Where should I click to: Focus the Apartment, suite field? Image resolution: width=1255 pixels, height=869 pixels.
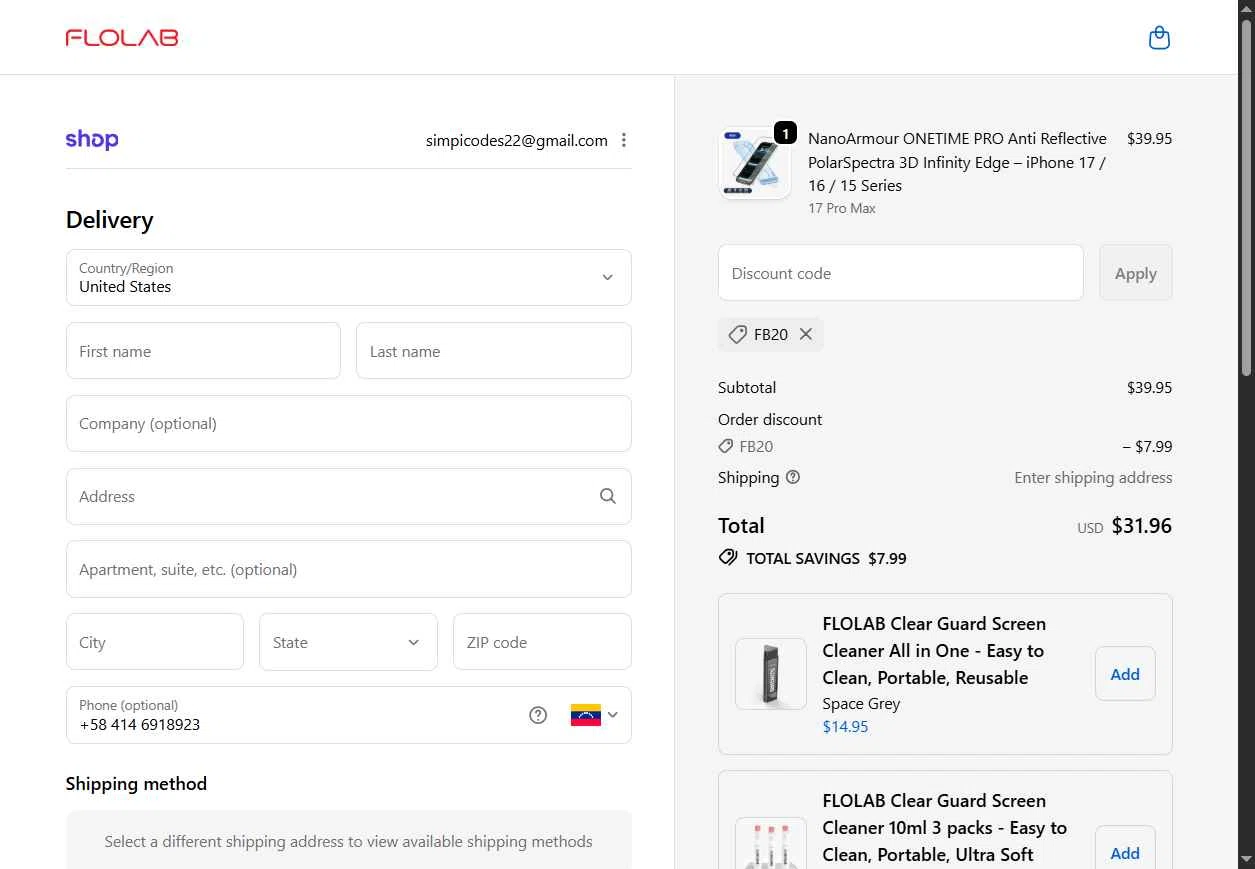(349, 569)
